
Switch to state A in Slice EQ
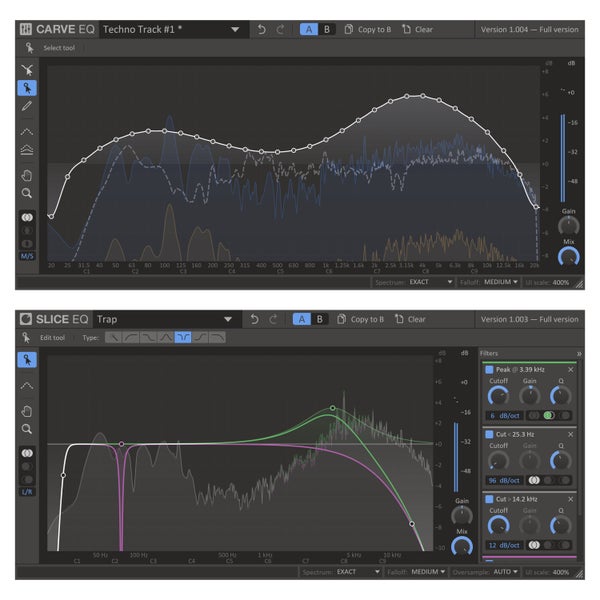click(302, 319)
